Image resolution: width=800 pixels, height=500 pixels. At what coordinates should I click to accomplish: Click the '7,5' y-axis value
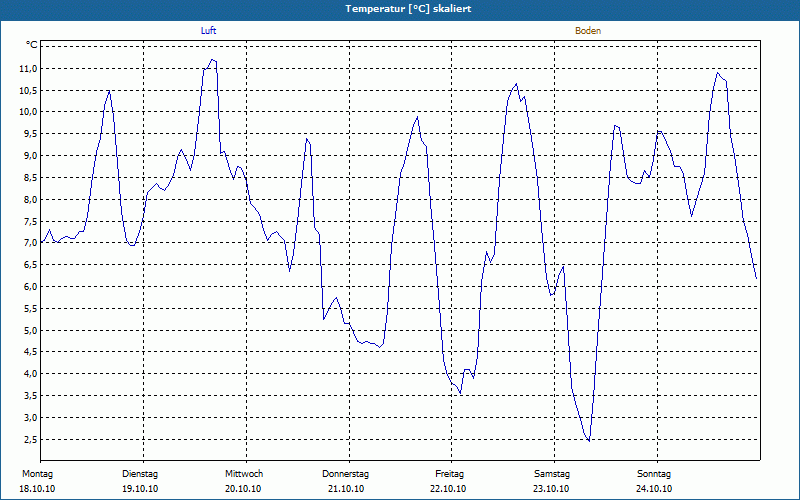30,221
